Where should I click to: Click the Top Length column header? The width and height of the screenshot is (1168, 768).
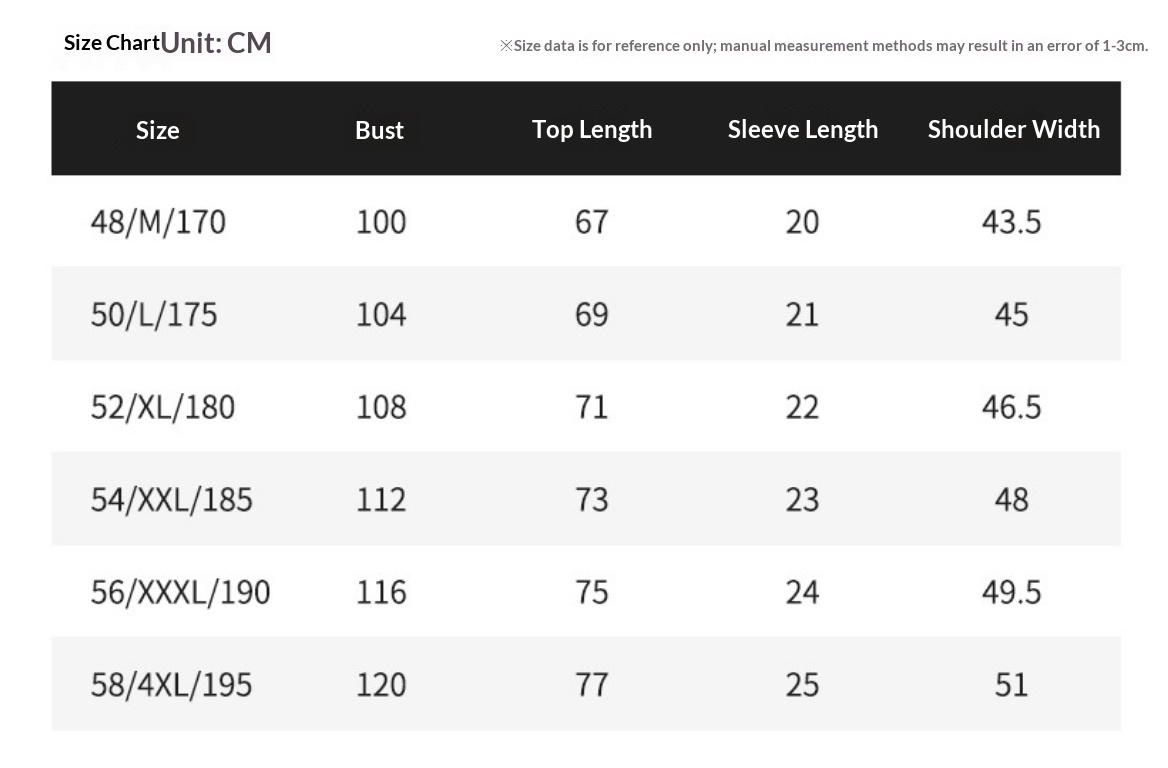(x=592, y=129)
